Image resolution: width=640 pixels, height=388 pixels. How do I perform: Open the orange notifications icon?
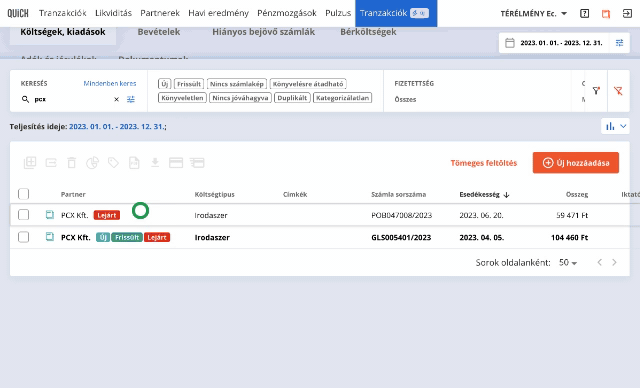(x=606, y=13)
